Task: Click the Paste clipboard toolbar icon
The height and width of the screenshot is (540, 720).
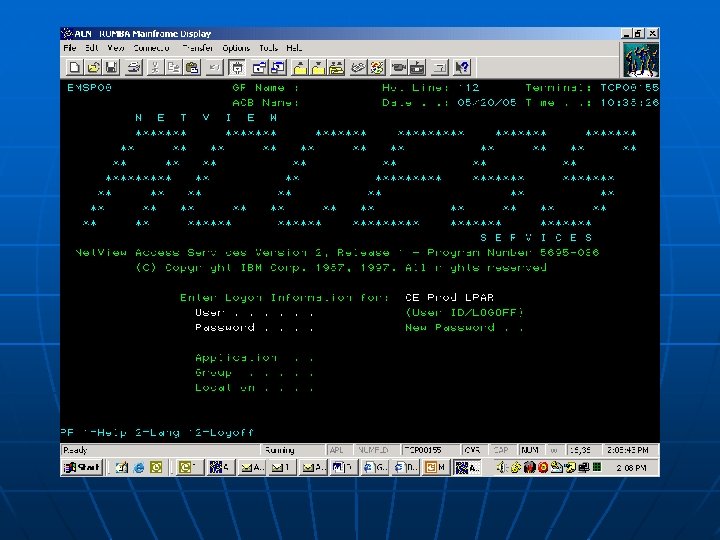Action: (192, 68)
